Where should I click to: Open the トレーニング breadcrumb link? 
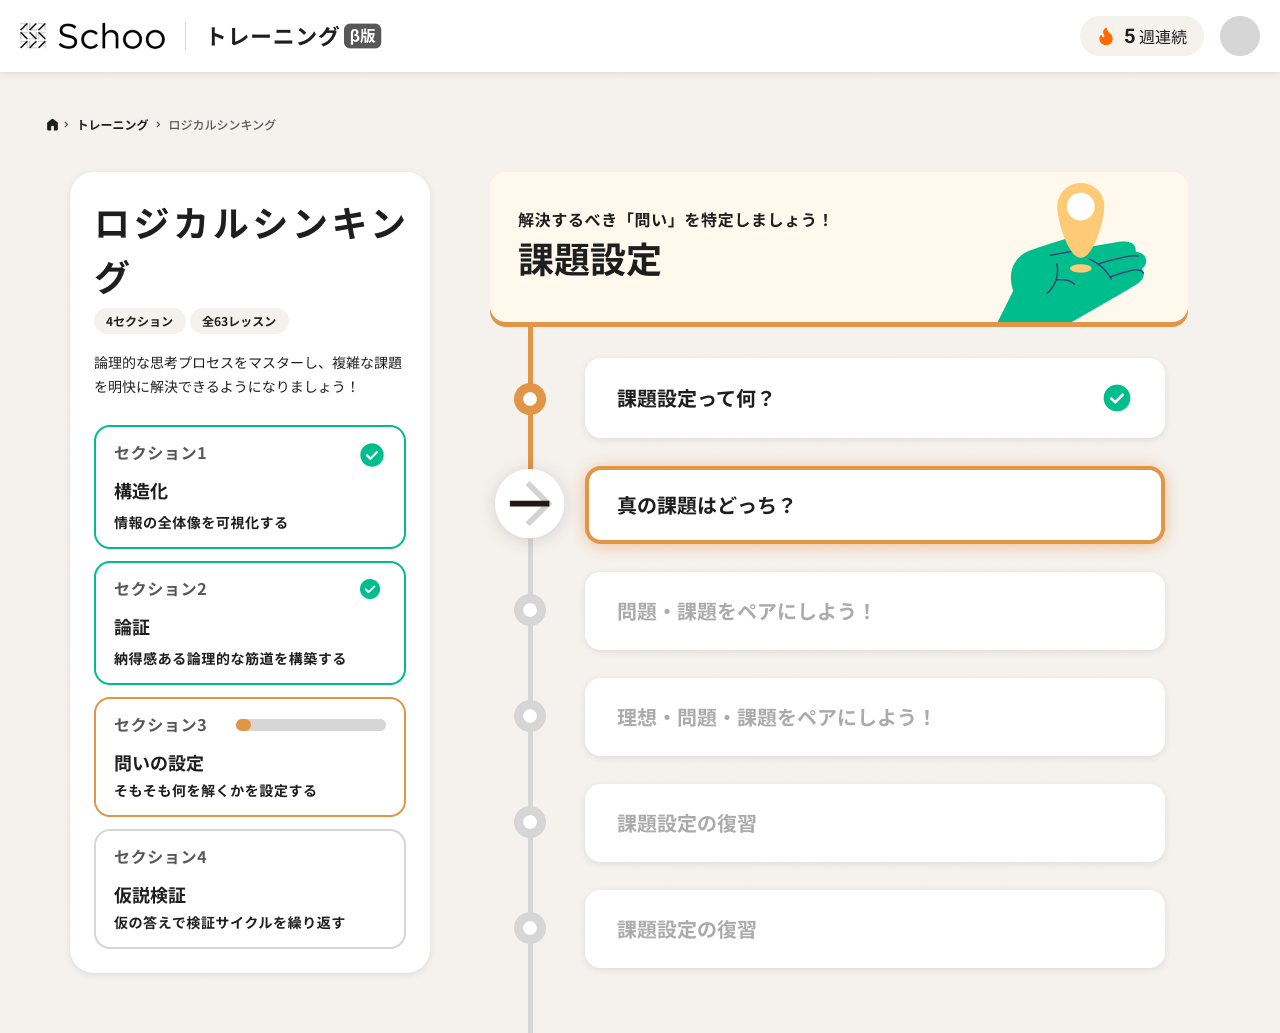tap(113, 125)
